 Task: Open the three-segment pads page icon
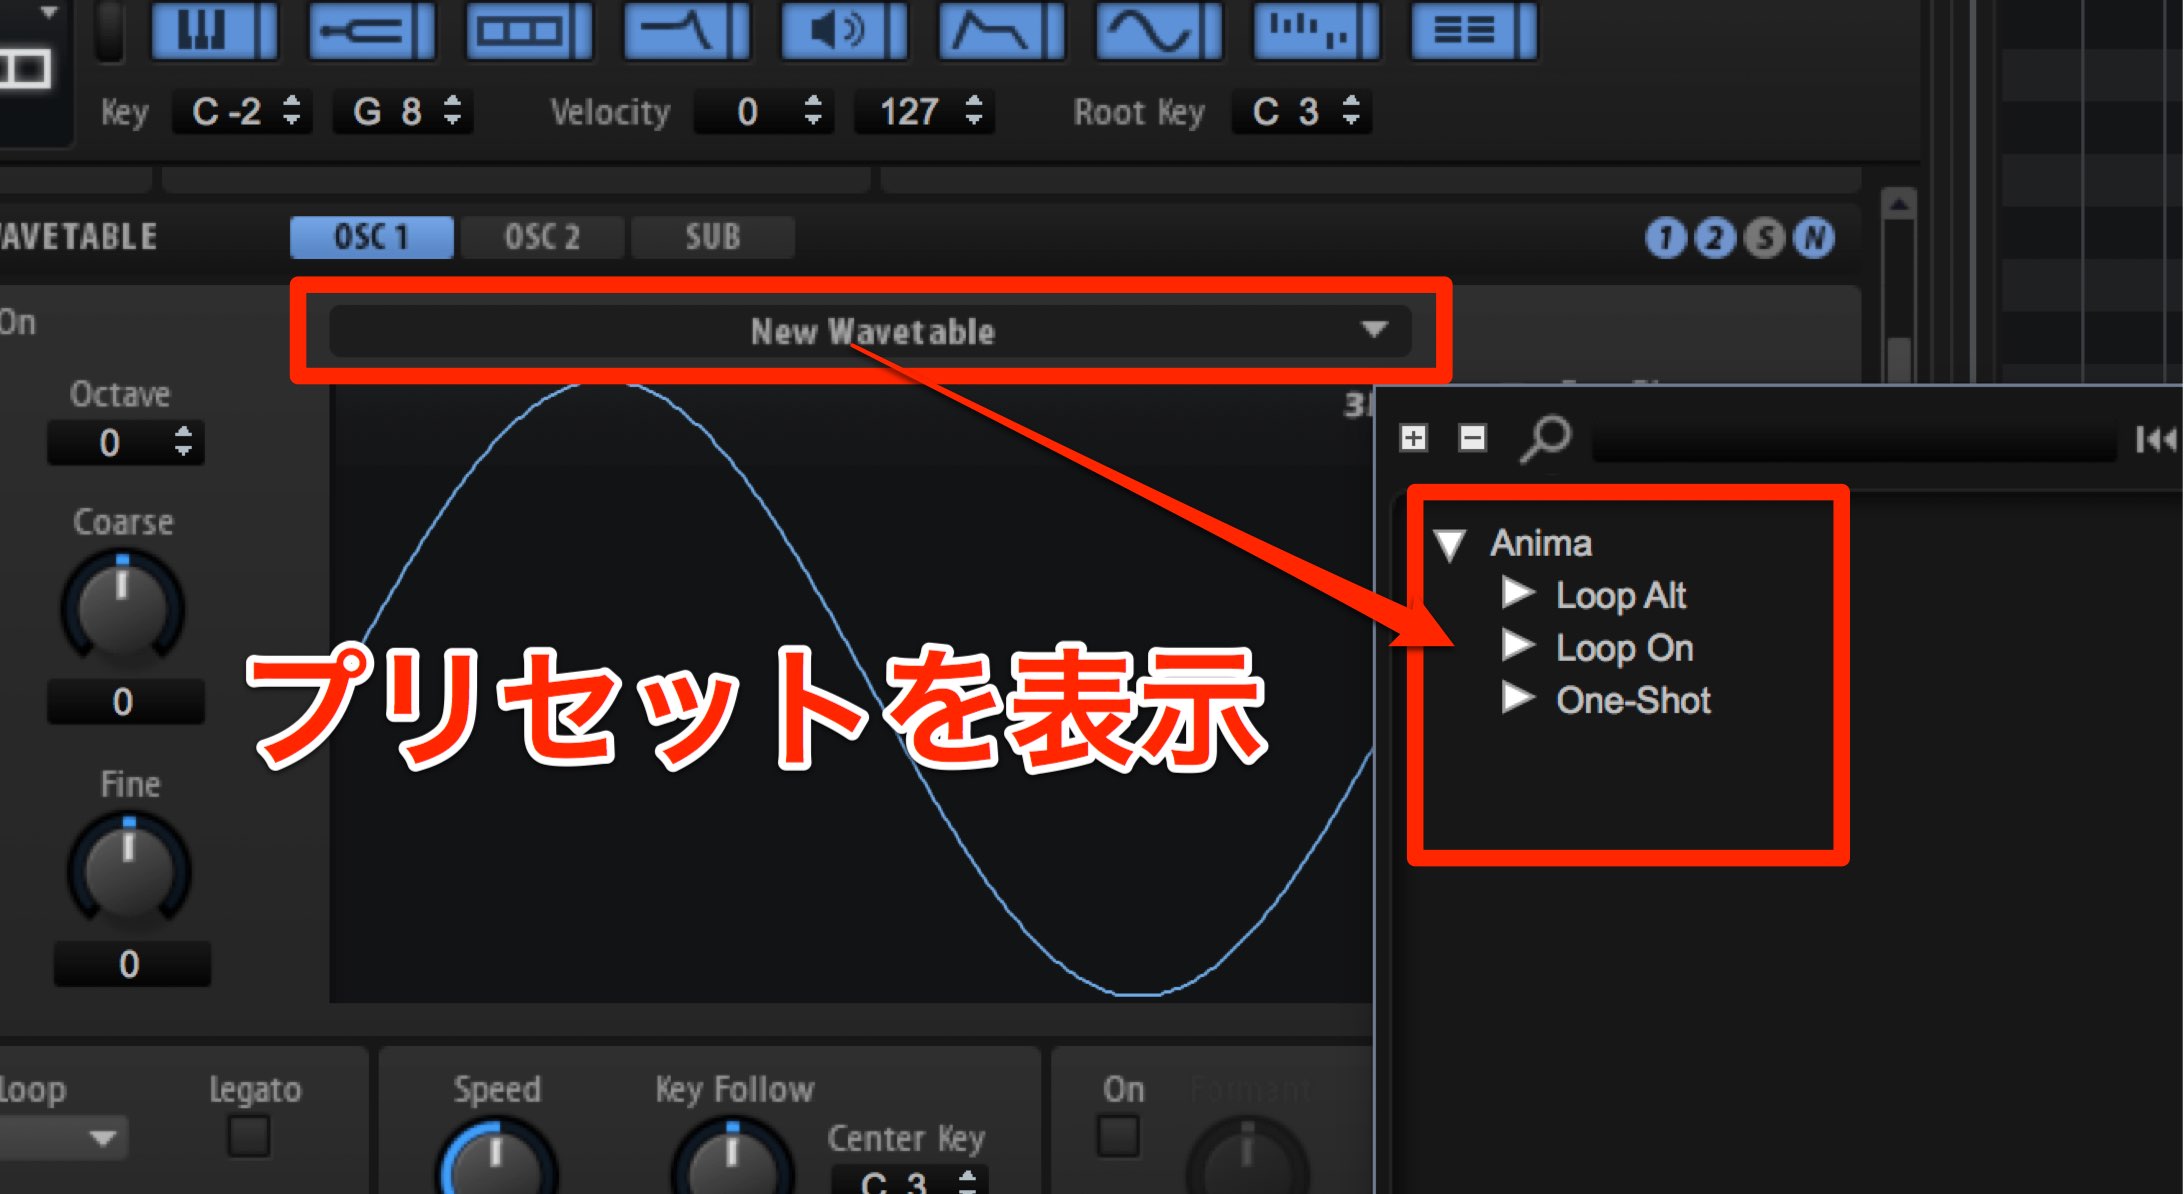point(529,29)
